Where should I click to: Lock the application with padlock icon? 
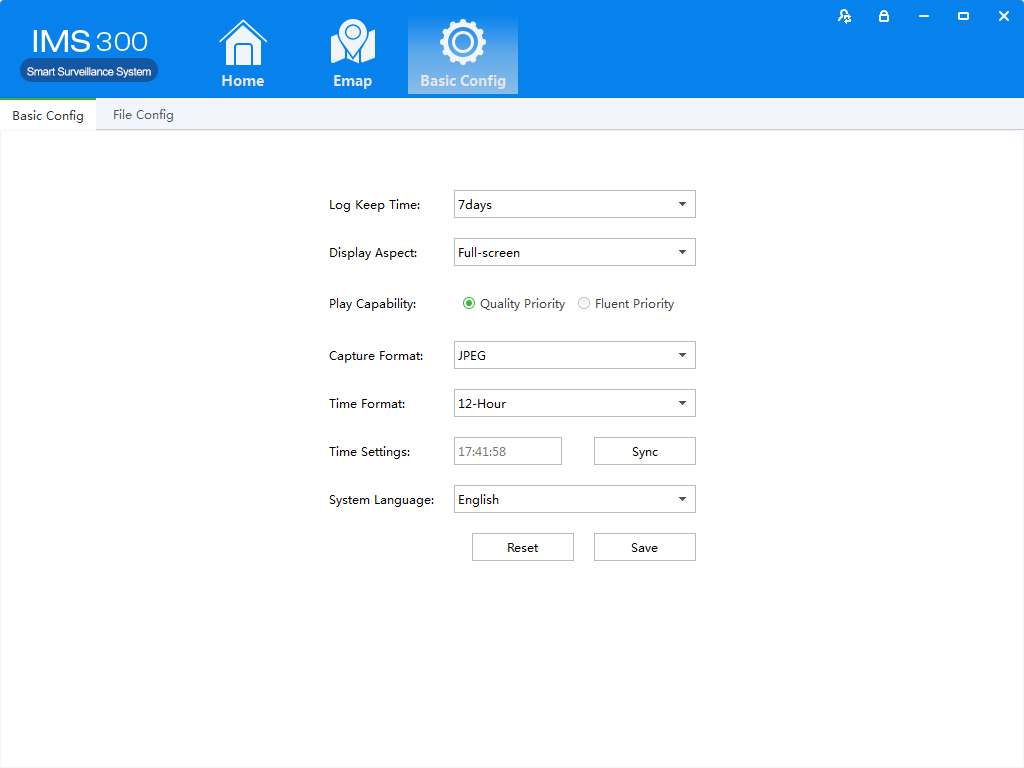tap(884, 16)
